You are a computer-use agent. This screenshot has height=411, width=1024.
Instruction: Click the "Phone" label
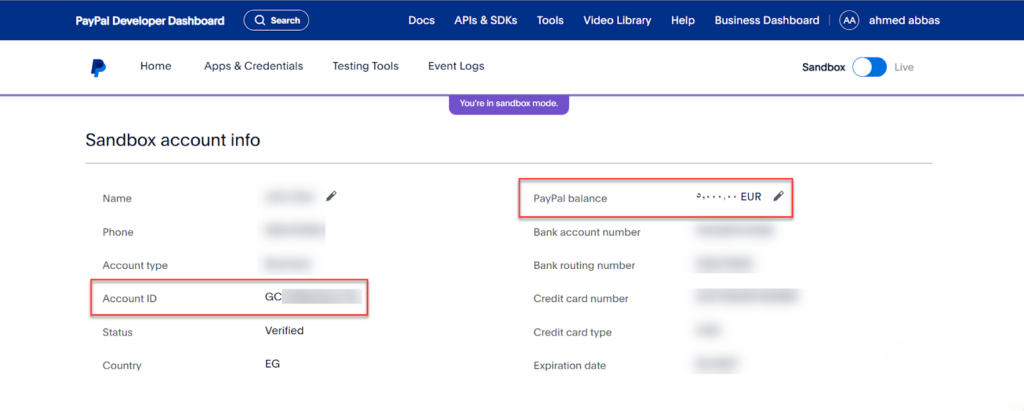(x=118, y=232)
